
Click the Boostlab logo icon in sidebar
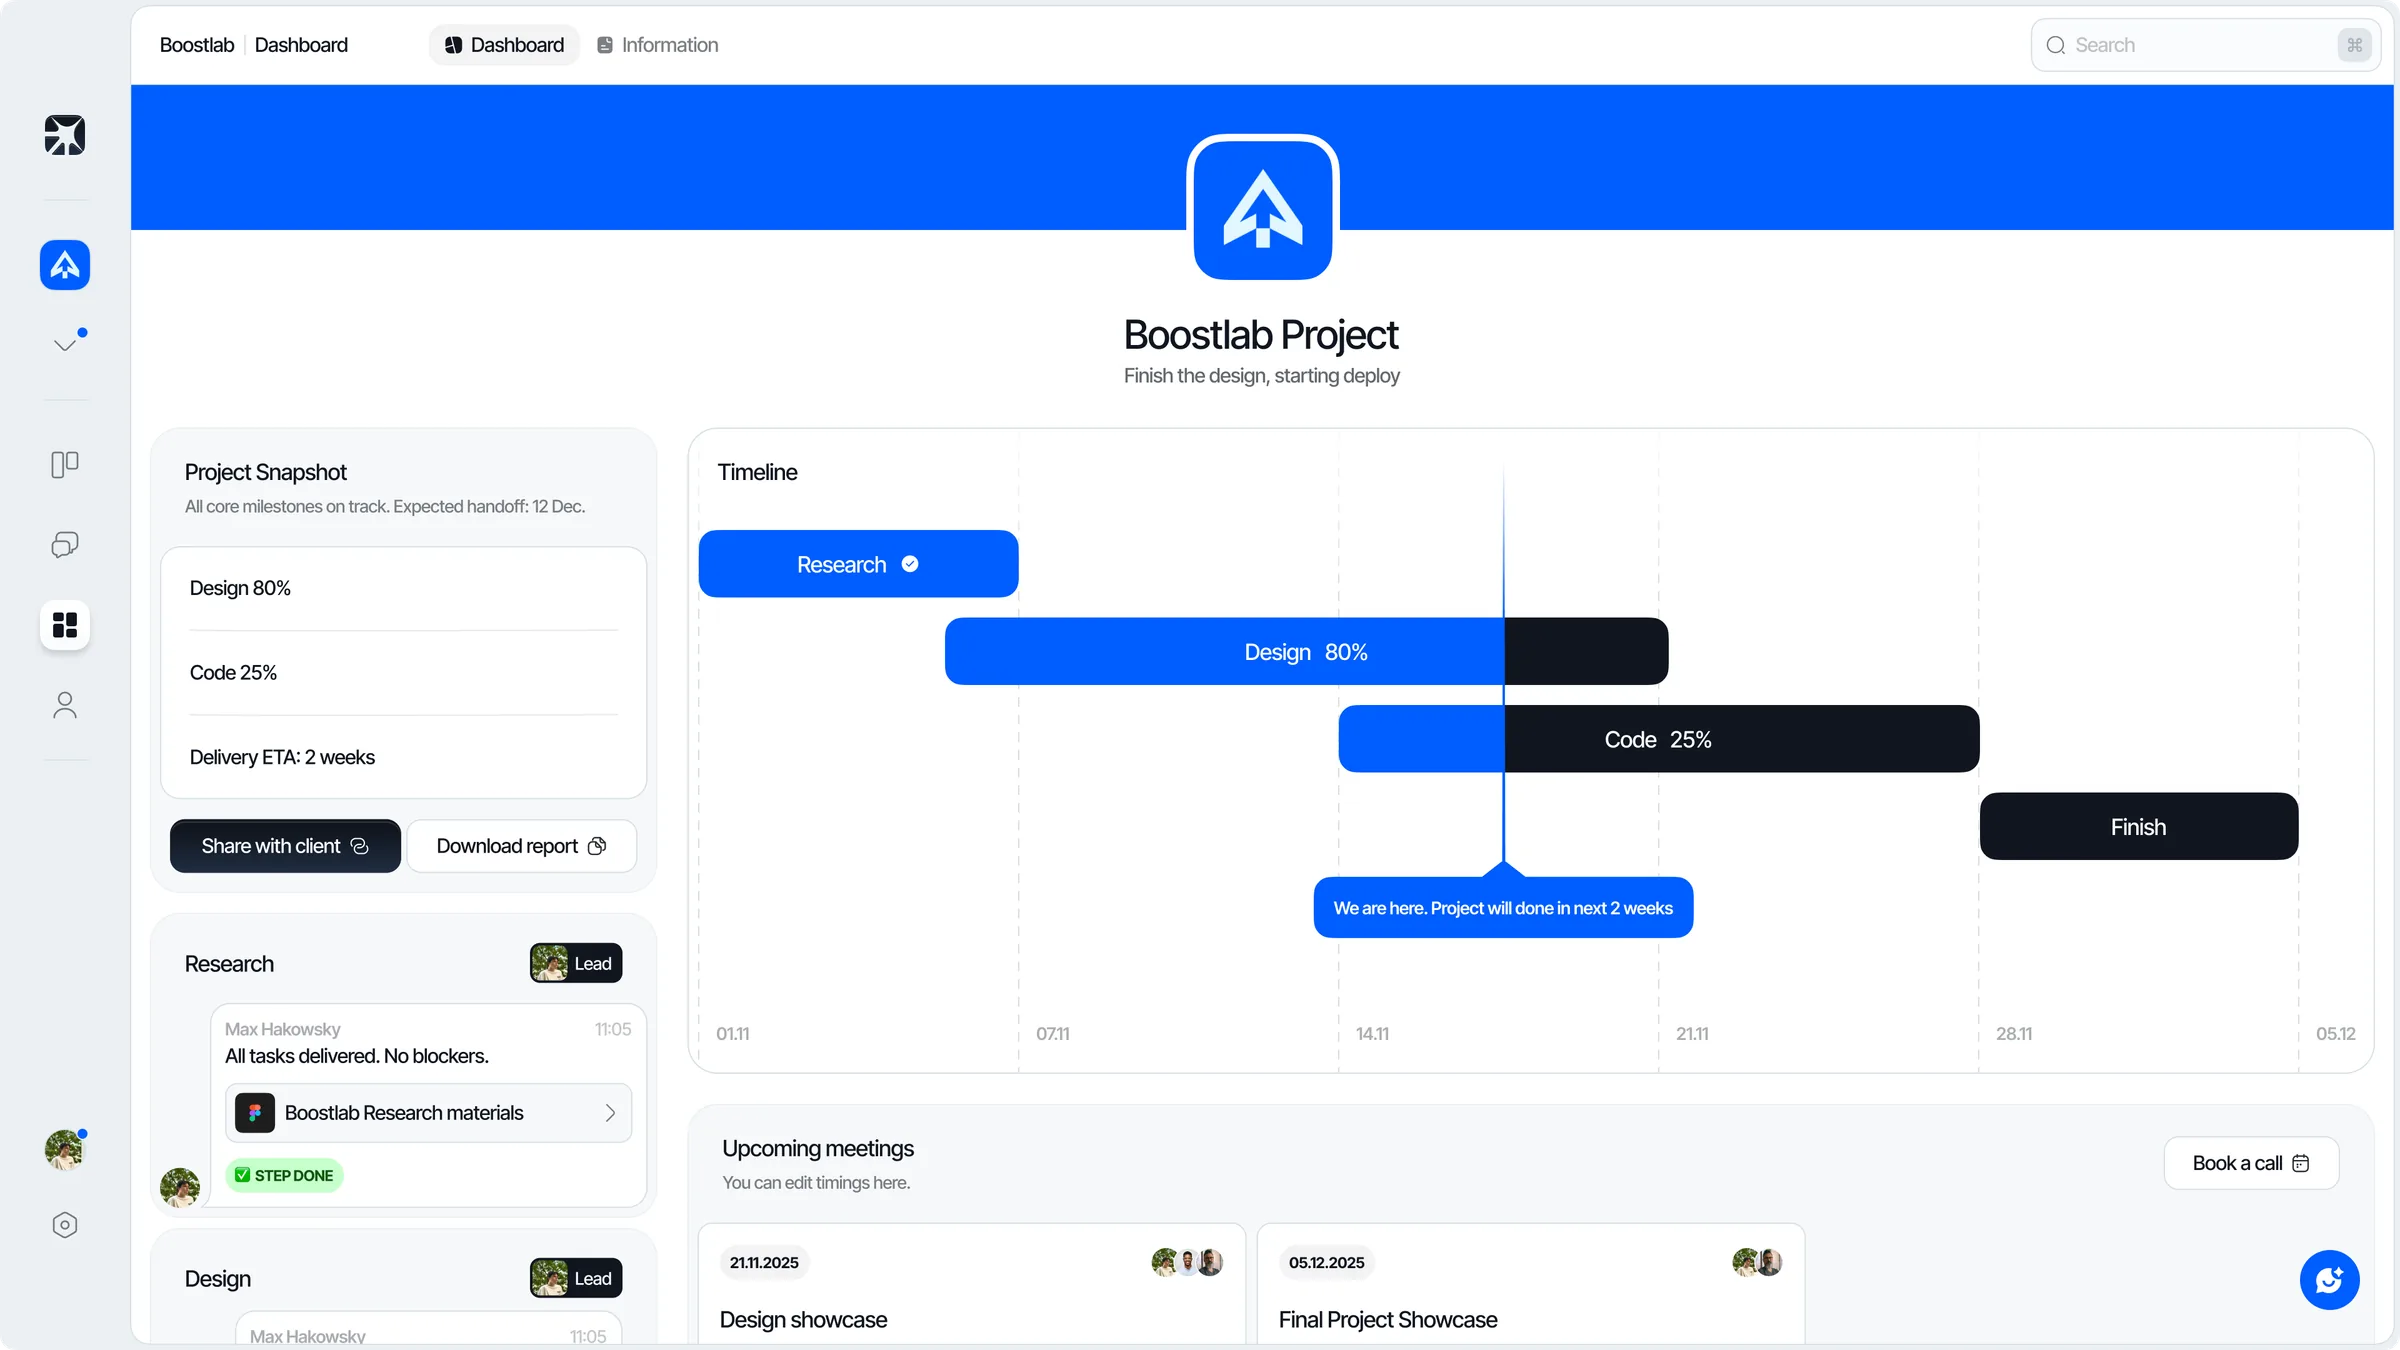[65, 135]
